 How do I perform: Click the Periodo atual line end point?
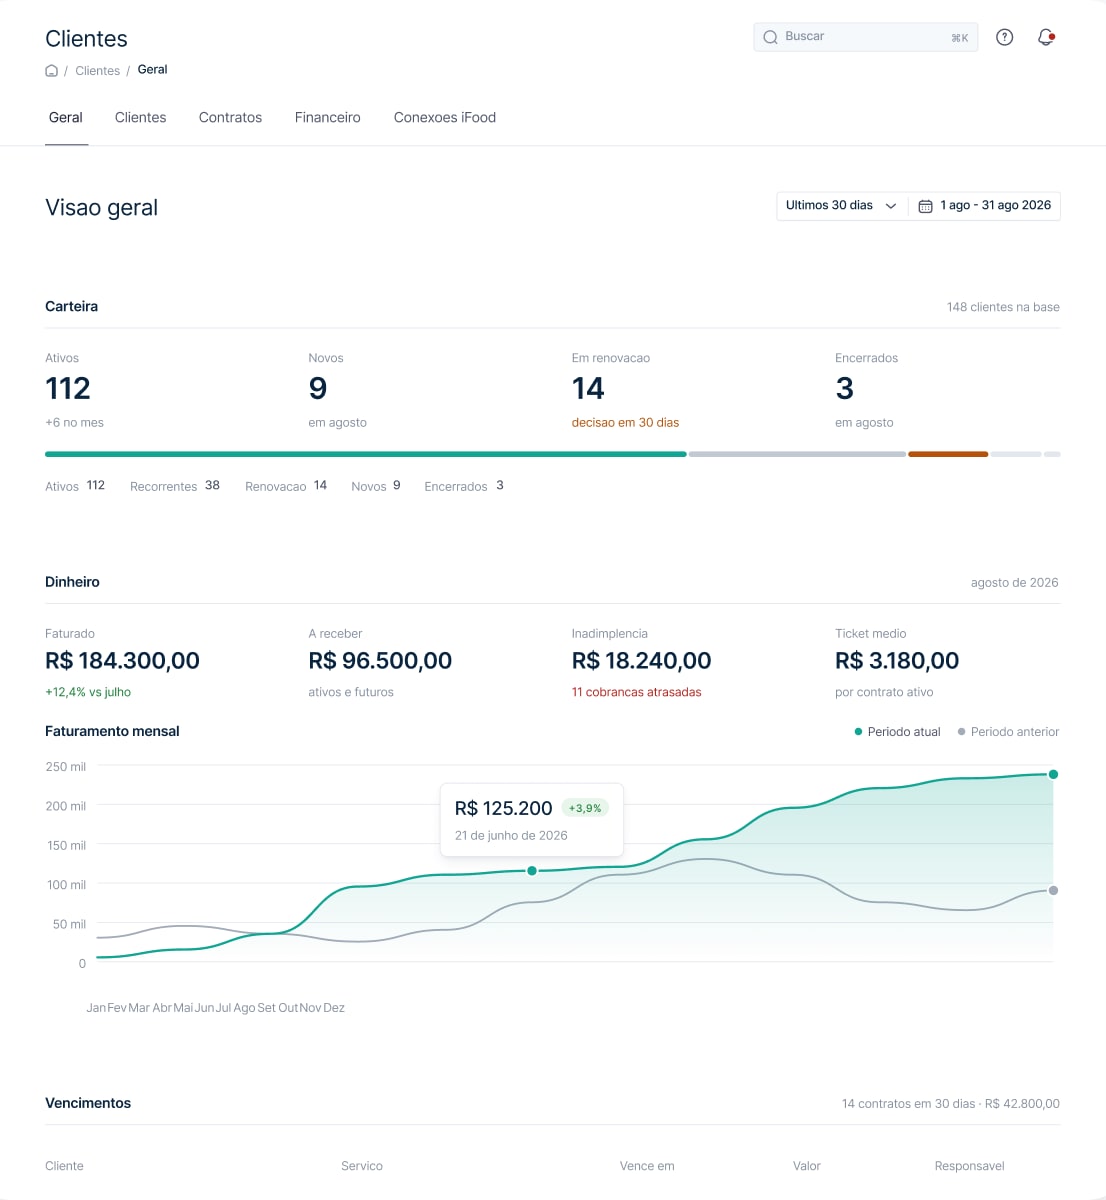(x=1053, y=775)
